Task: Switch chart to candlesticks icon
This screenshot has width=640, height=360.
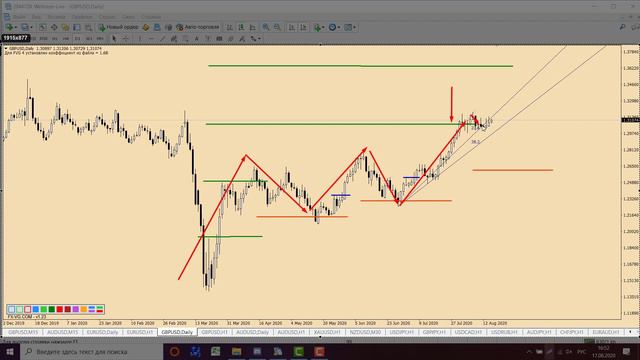Action: [241, 27]
